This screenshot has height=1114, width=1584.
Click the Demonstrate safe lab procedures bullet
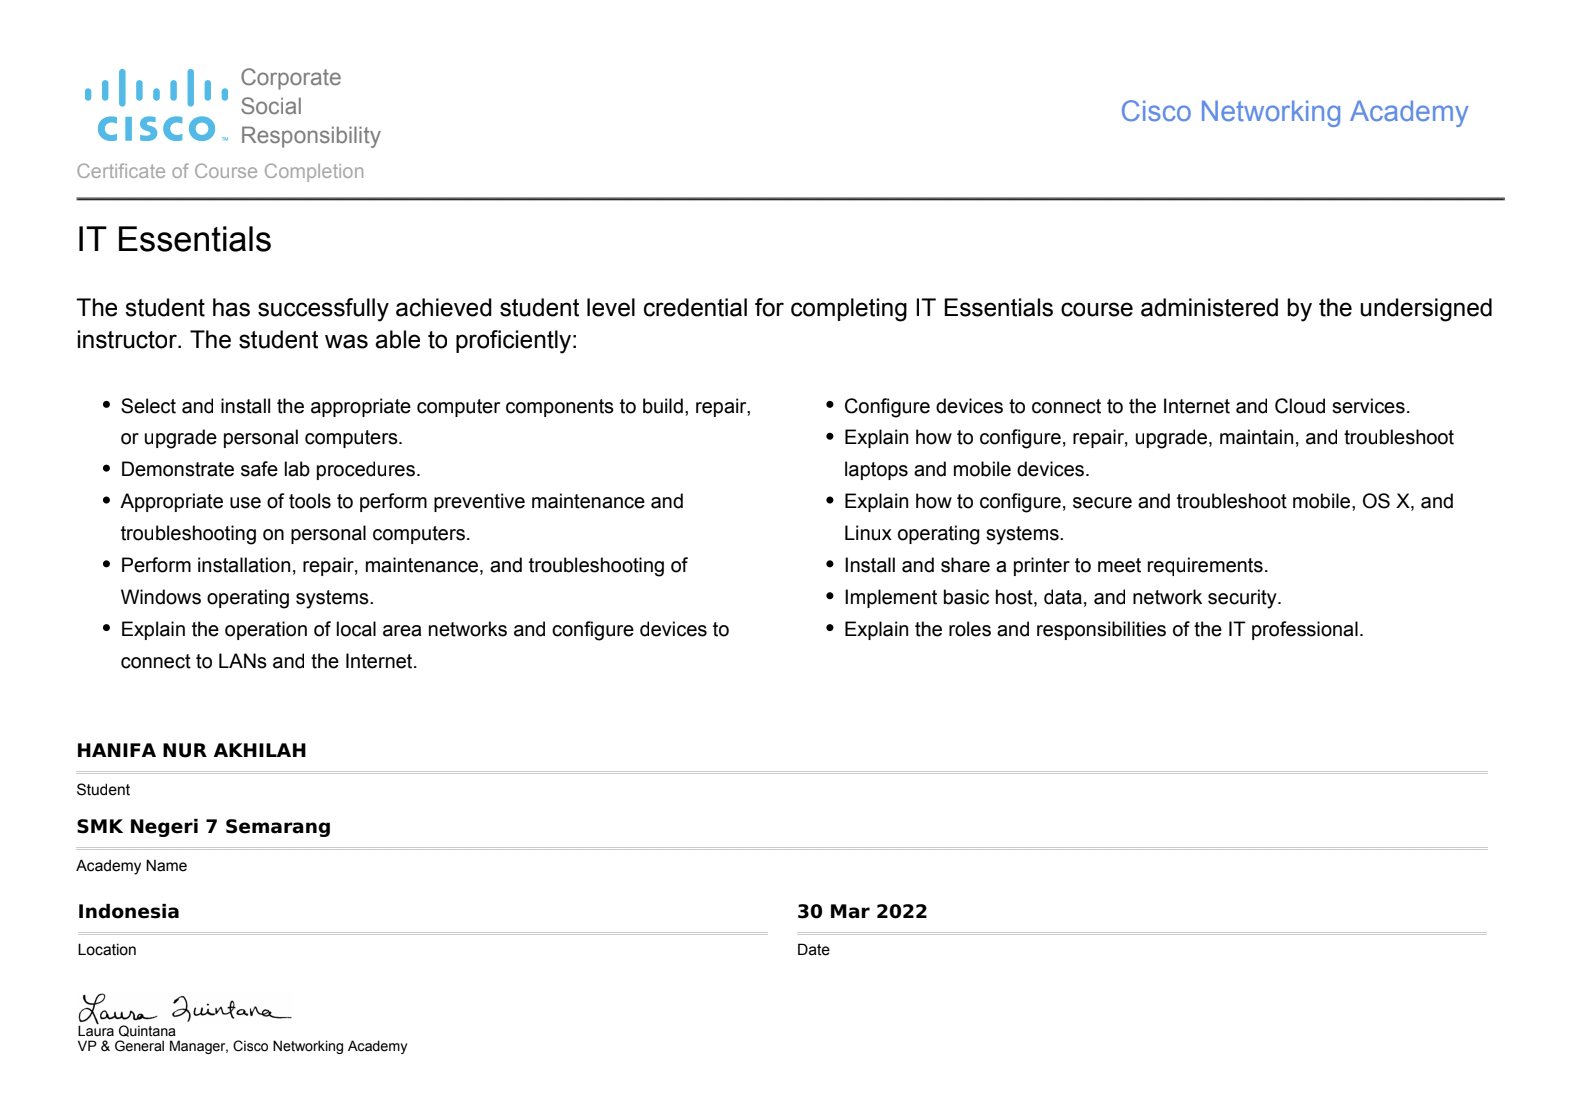point(270,470)
